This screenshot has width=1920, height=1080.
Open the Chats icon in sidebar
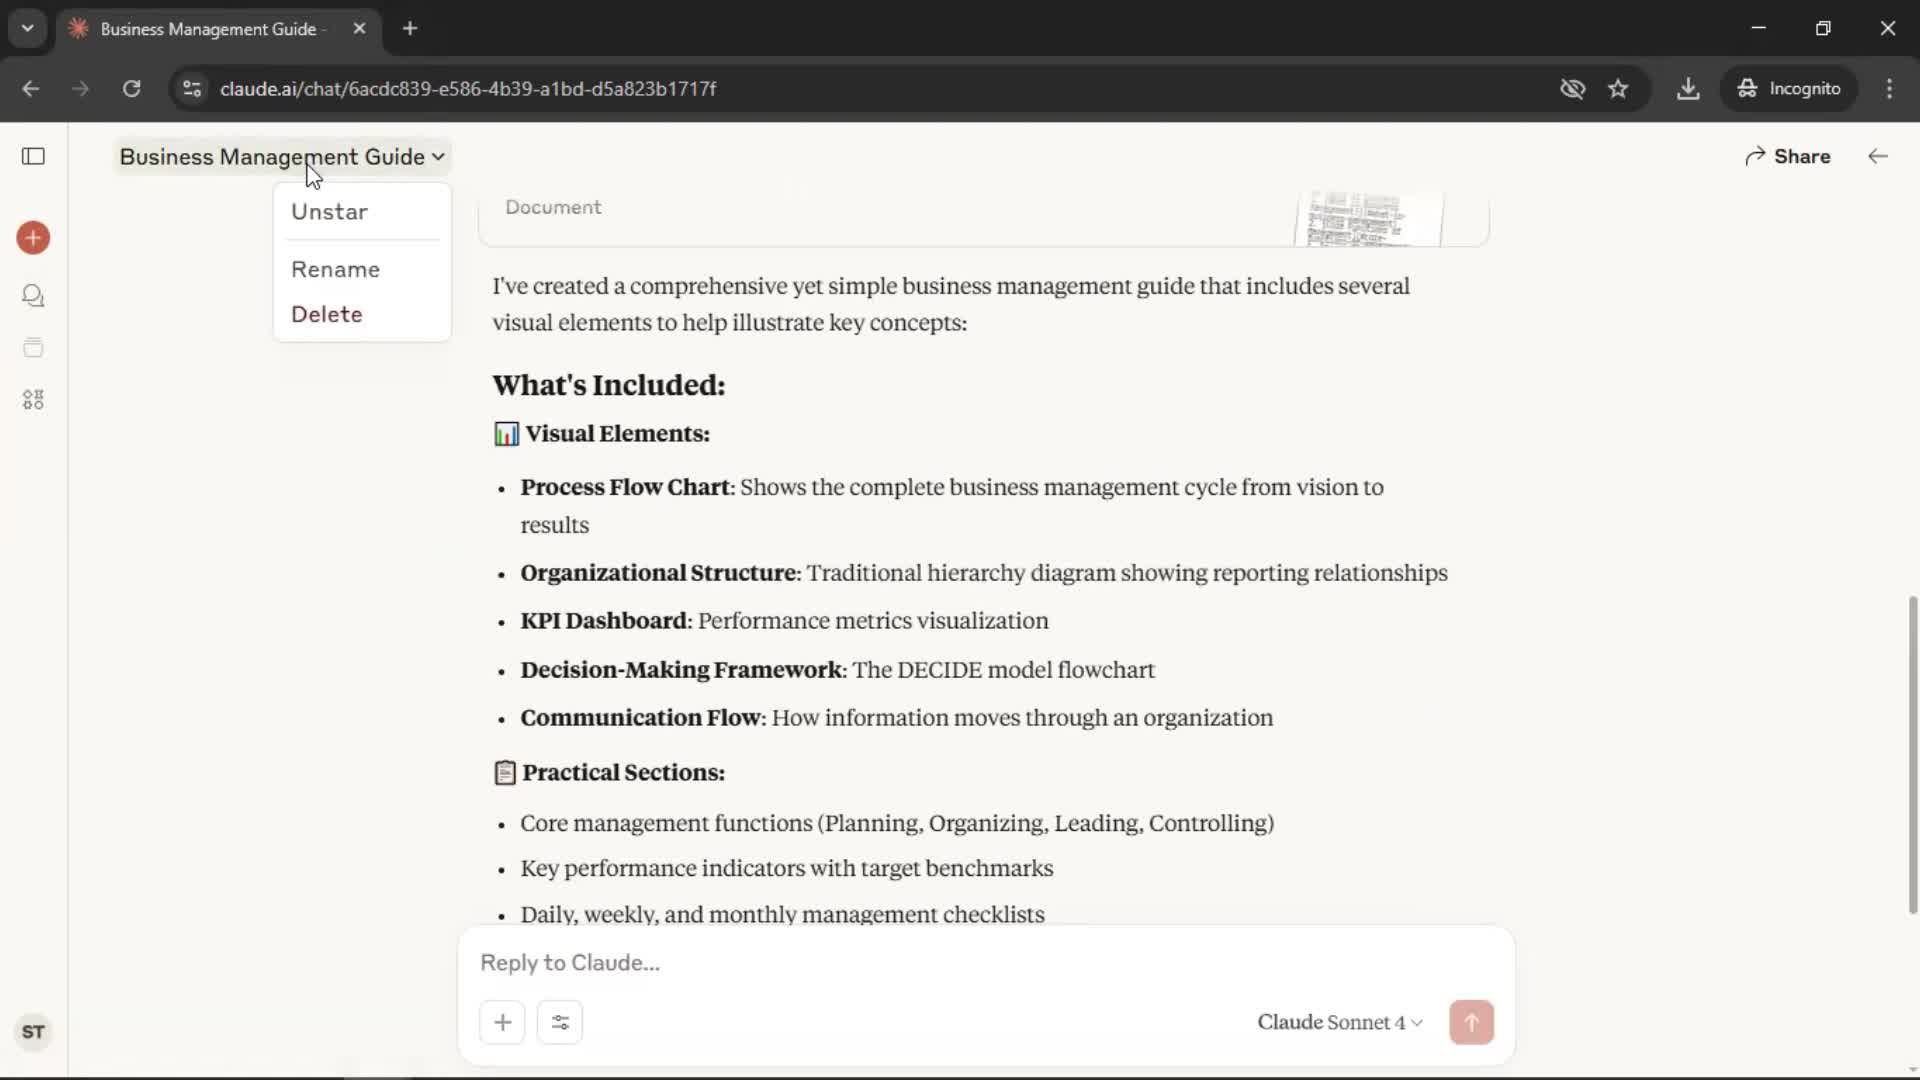(x=33, y=296)
